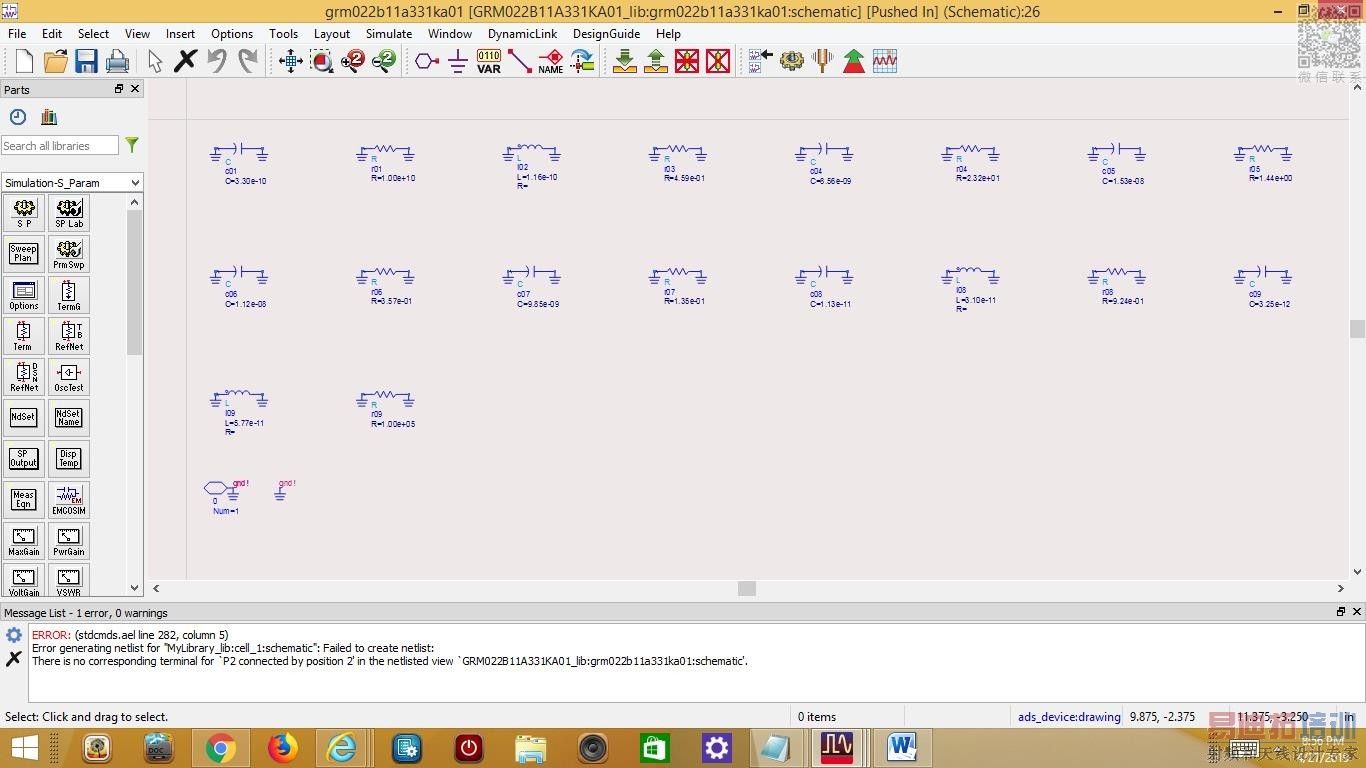Screen dimensions: 1366x768
Task: Undock the Message List panel
Action: click(x=1341, y=612)
